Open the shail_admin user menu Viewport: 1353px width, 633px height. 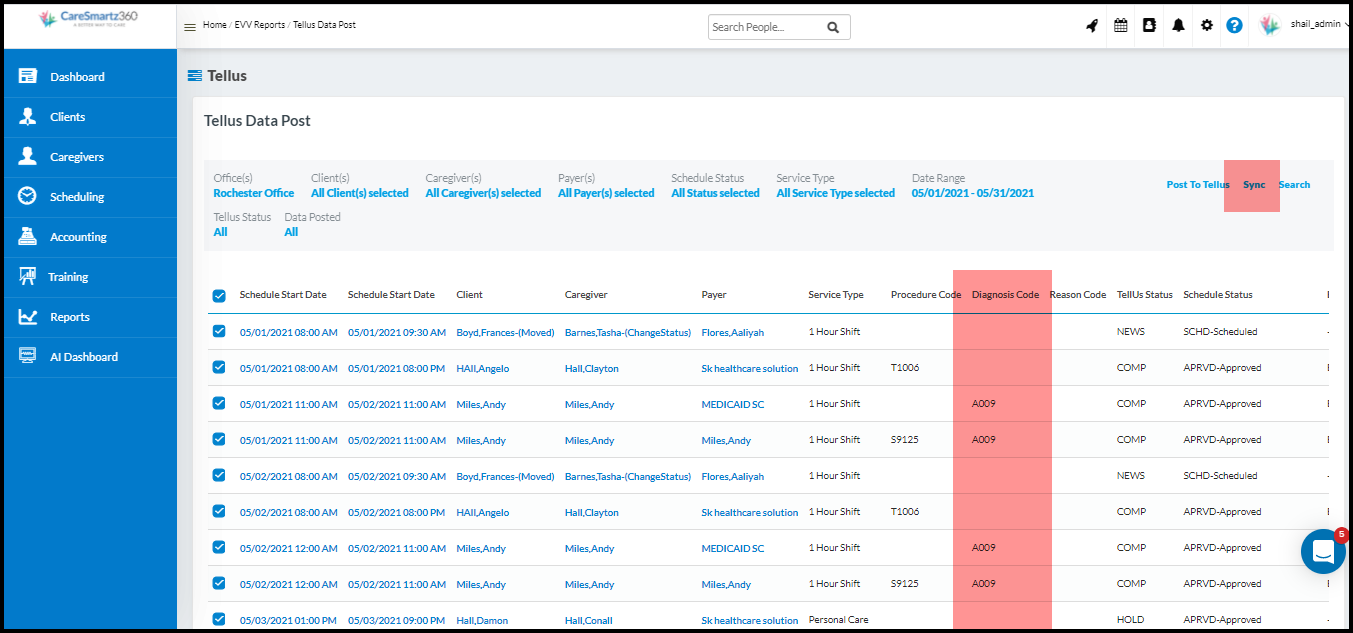pos(1306,25)
